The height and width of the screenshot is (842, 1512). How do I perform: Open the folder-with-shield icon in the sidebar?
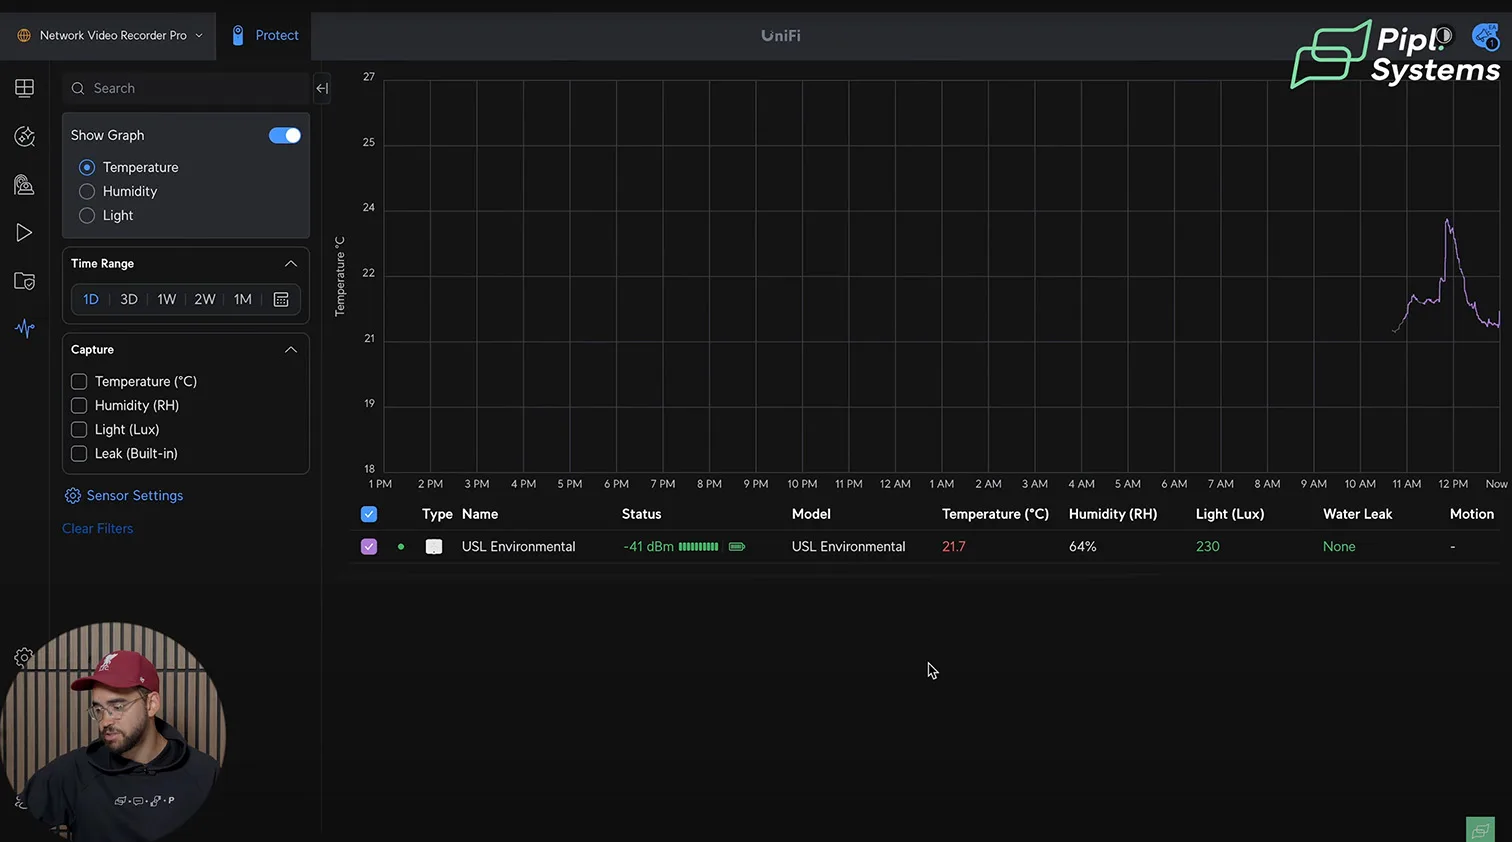[x=25, y=281]
